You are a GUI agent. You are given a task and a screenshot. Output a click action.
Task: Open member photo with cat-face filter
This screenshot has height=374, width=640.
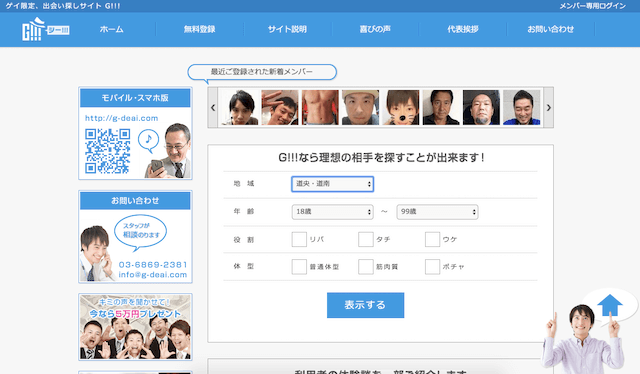400,107
